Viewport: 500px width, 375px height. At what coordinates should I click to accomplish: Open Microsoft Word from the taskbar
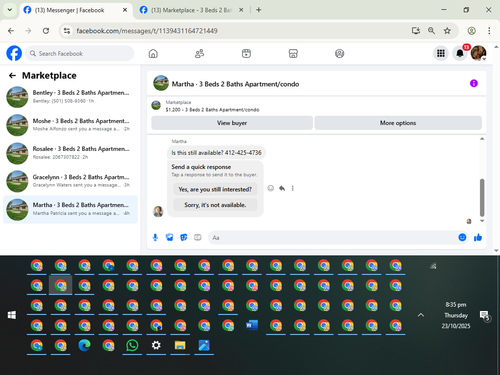[252, 325]
